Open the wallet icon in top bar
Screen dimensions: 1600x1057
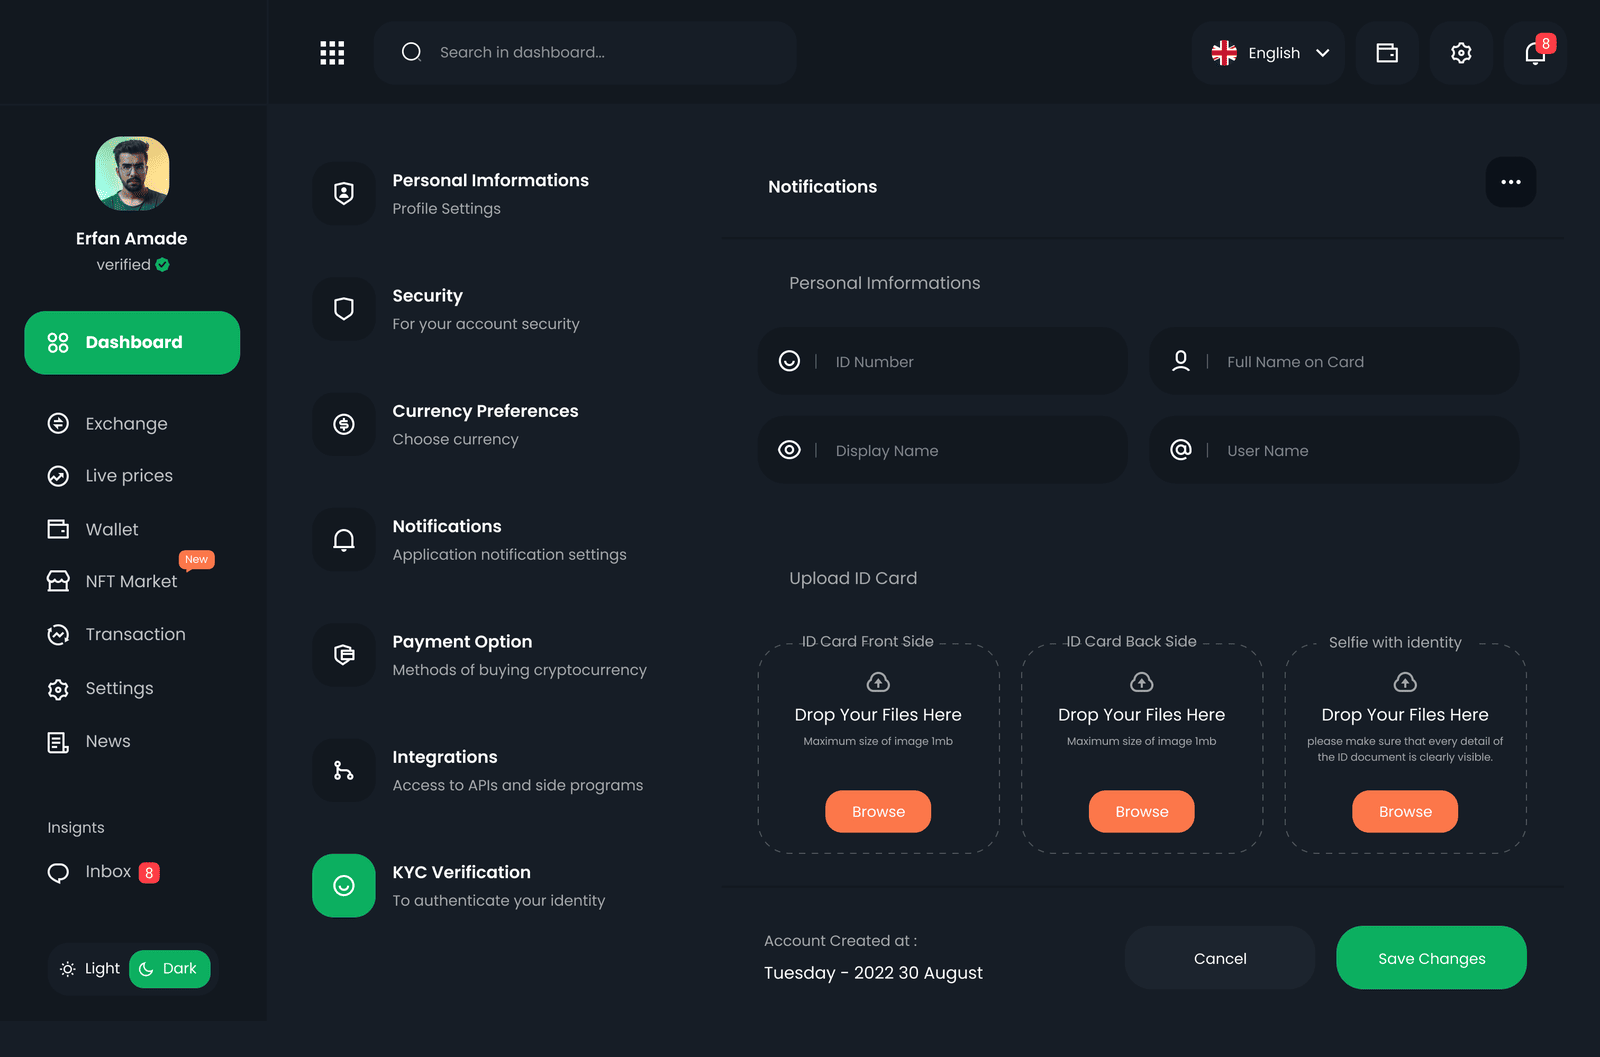point(1387,53)
